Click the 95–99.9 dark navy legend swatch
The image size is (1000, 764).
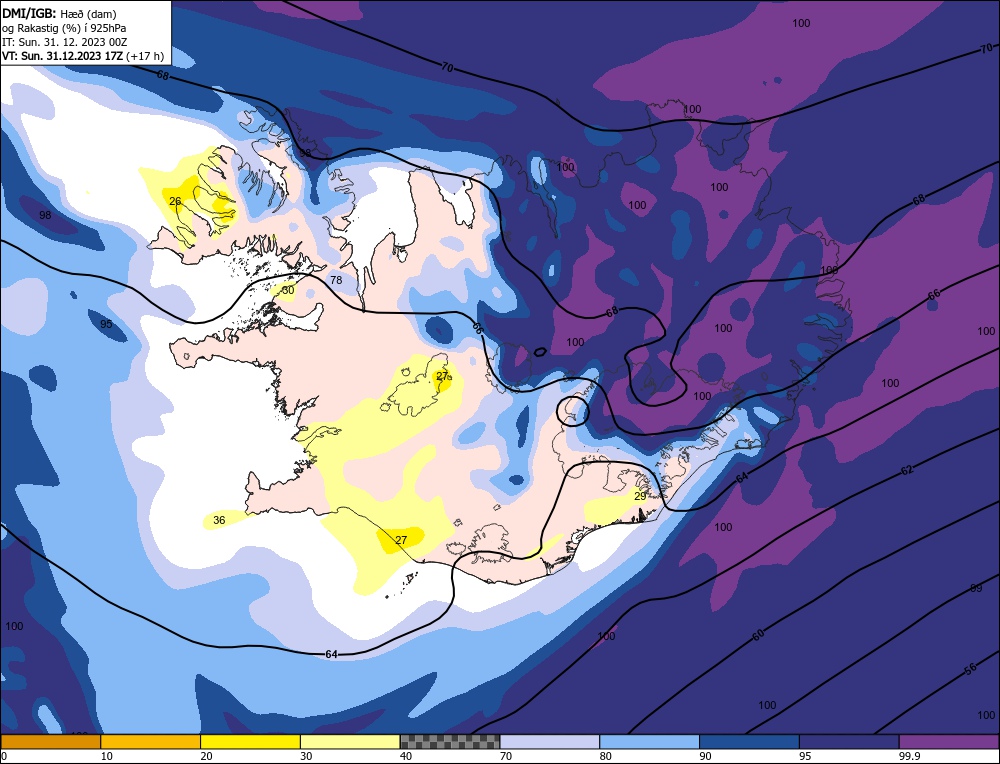(849, 742)
